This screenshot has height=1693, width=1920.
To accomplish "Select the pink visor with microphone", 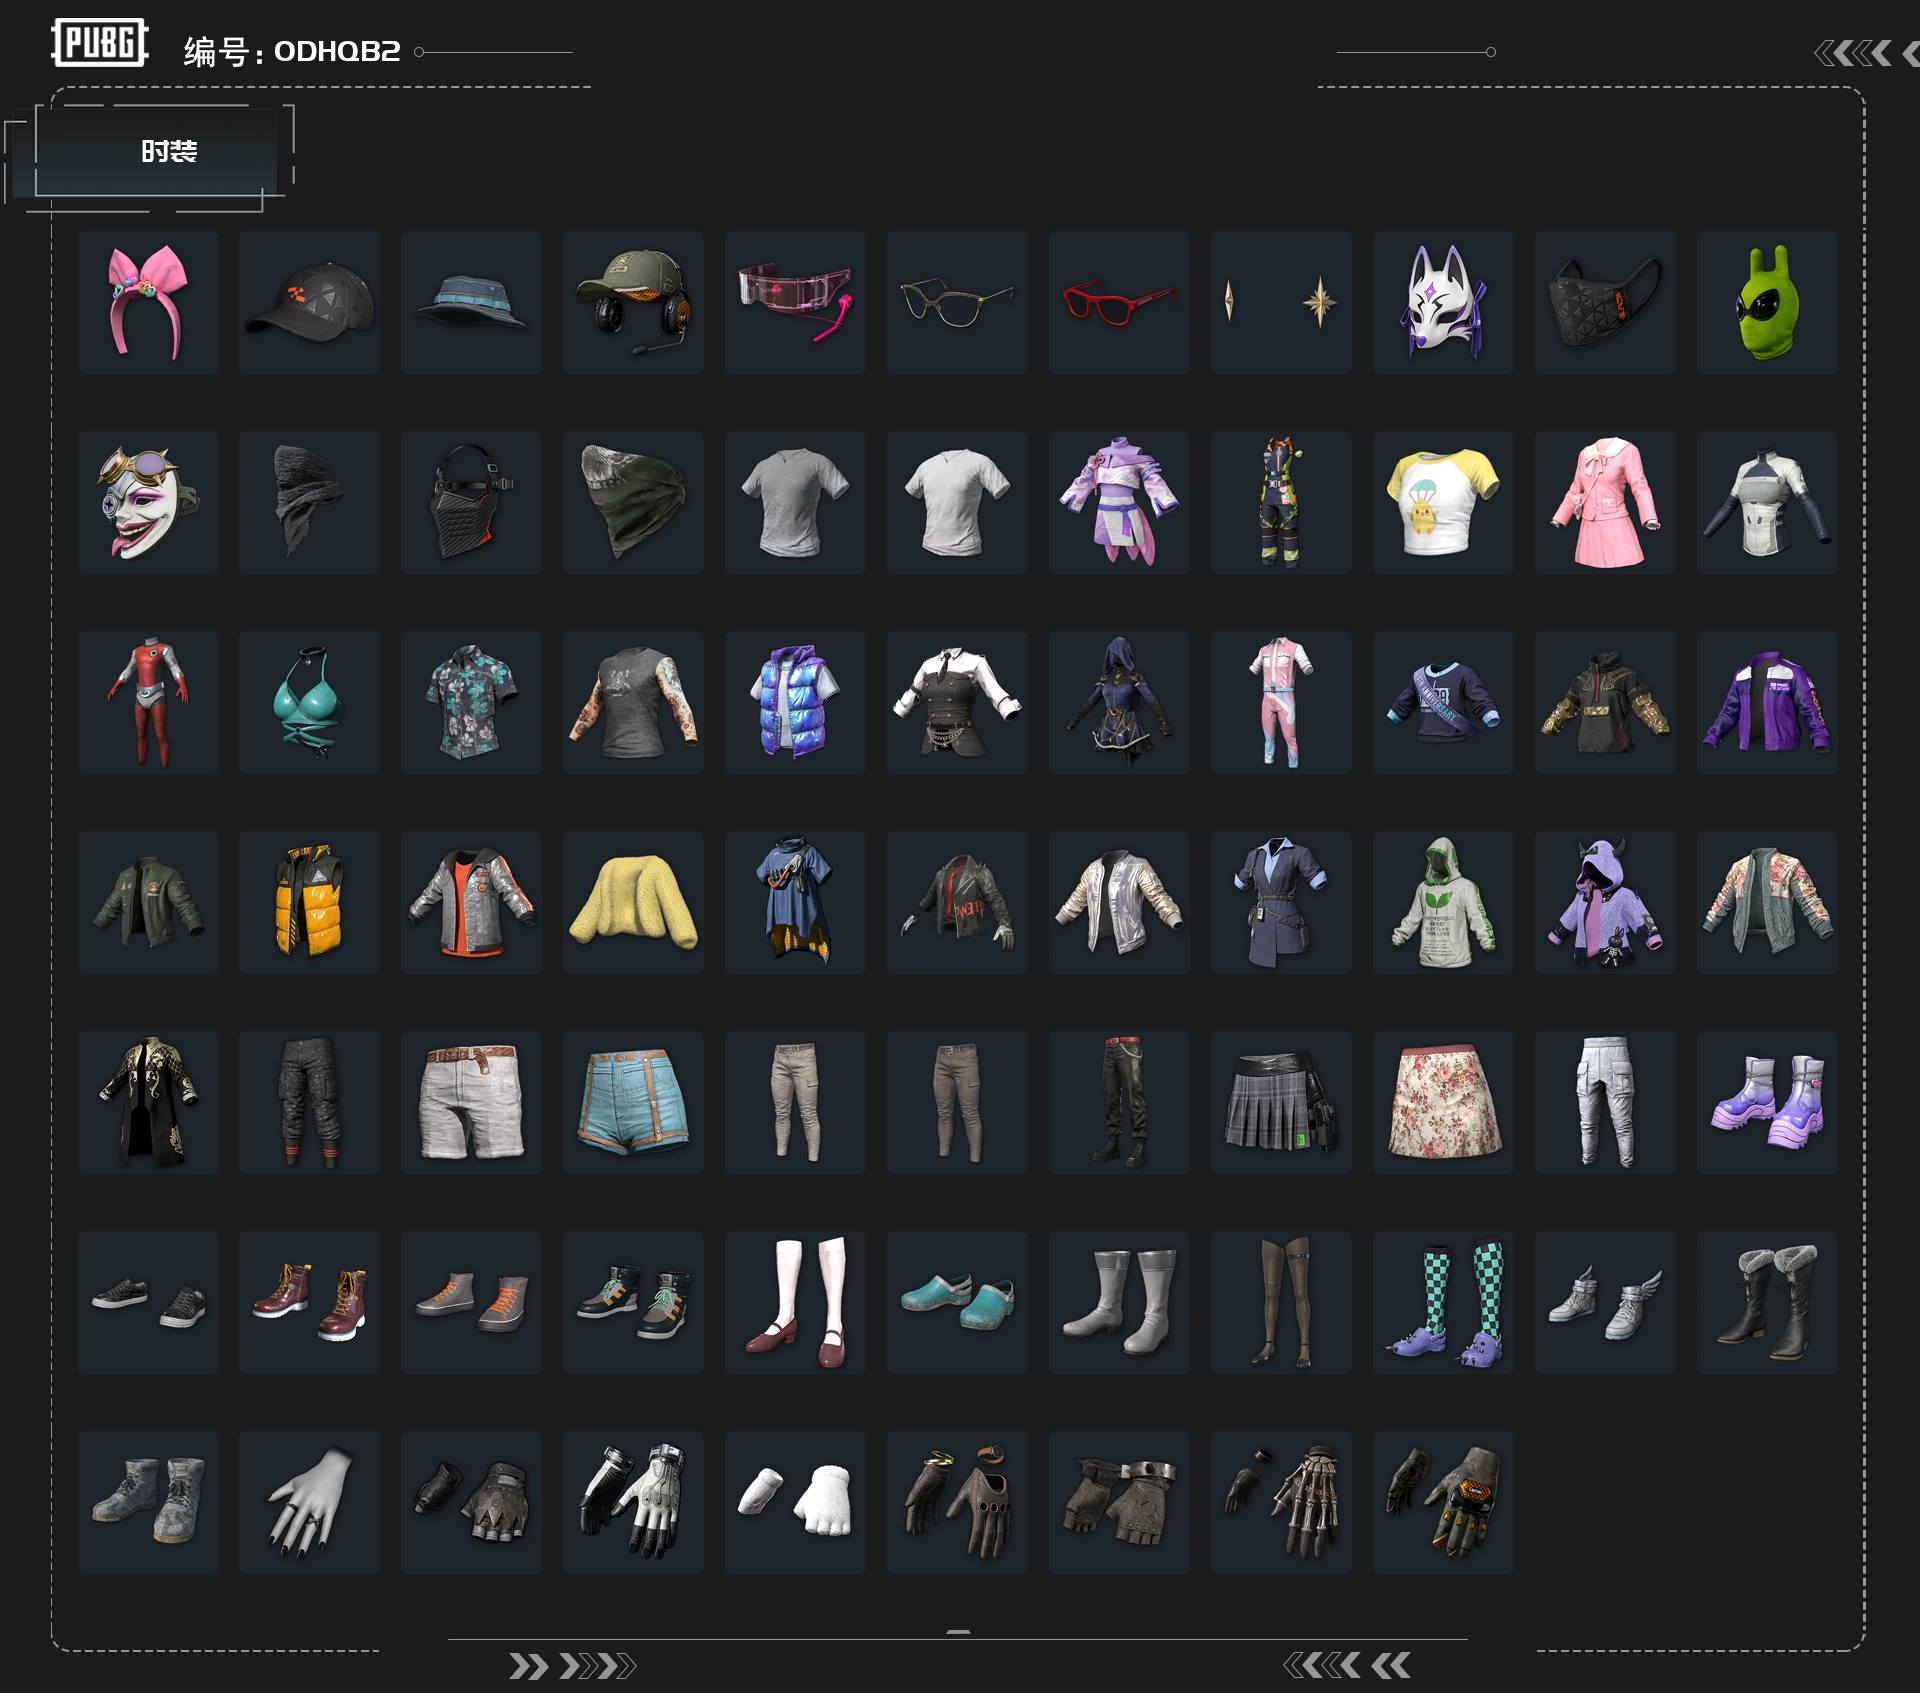I will tap(795, 302).
